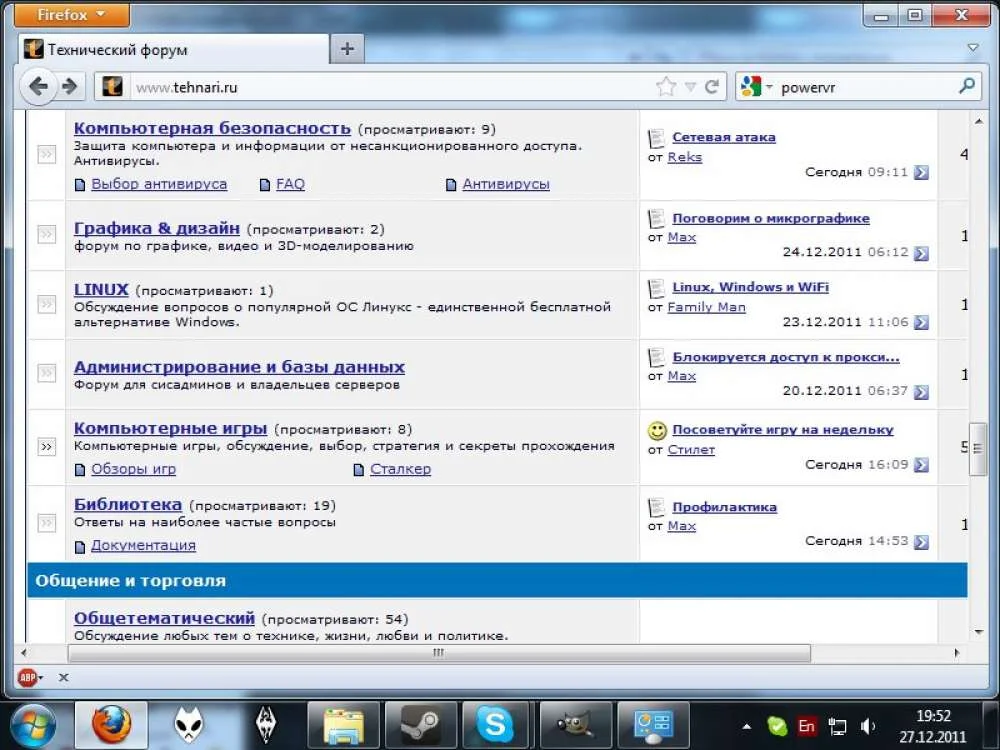Click the reload page icon
This screenshot has height=750, width=1000.
click(712, 87)
